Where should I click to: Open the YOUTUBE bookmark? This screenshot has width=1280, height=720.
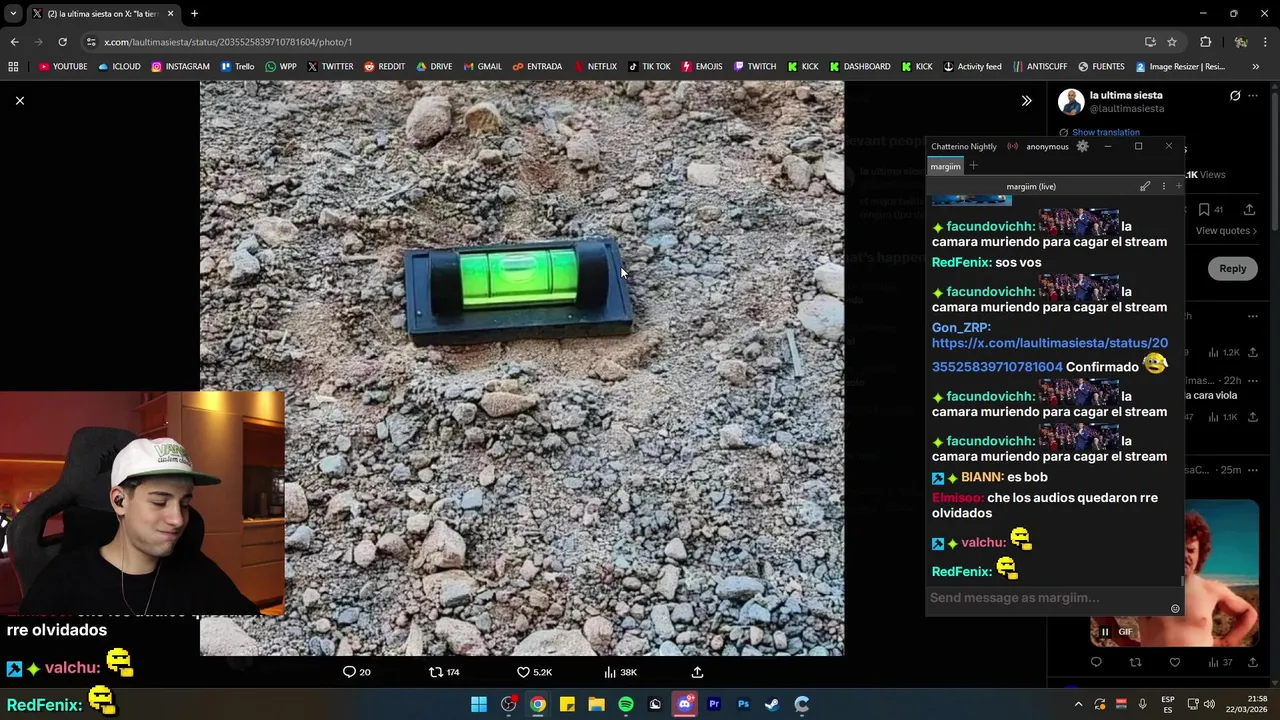63,66
